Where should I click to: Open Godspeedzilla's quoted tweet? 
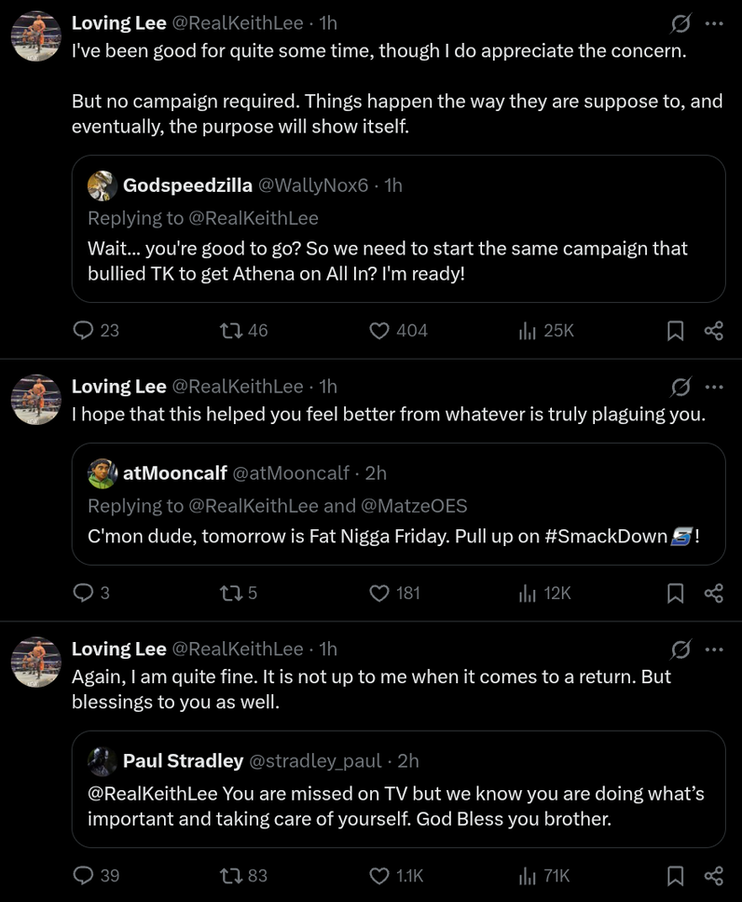point(398,260)
